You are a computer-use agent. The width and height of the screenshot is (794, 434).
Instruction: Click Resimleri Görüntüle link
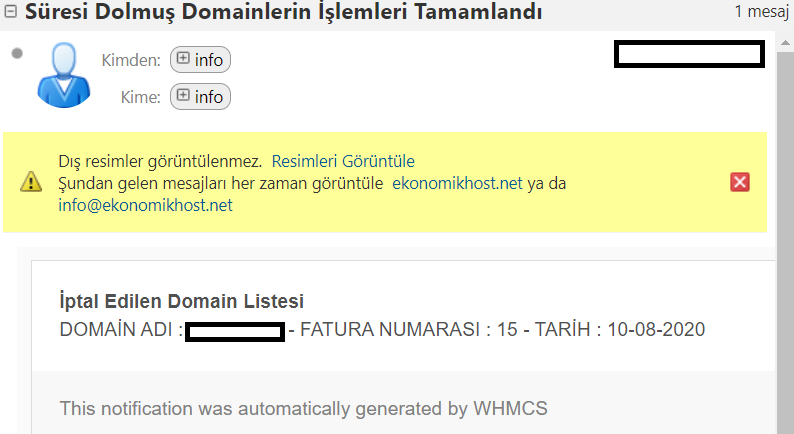(343, 161)
